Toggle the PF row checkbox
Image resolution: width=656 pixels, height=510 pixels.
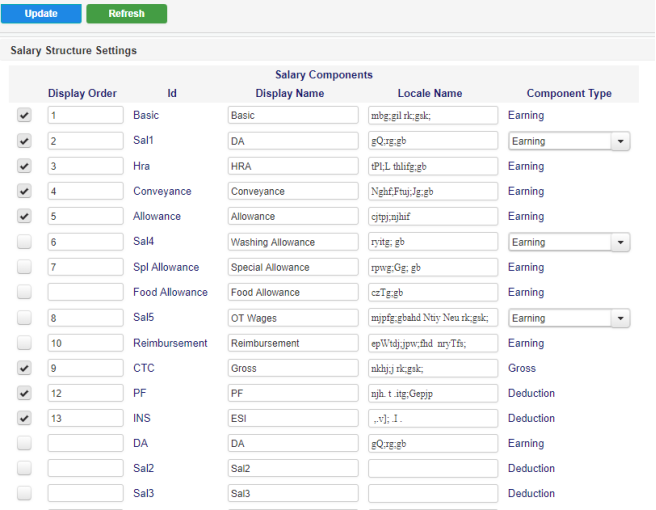point(24,393)
